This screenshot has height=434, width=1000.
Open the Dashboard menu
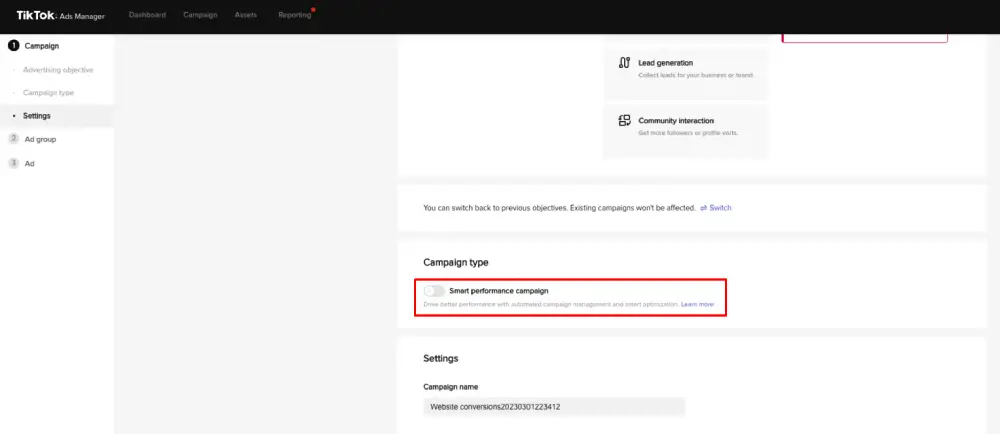pos(147,15)
